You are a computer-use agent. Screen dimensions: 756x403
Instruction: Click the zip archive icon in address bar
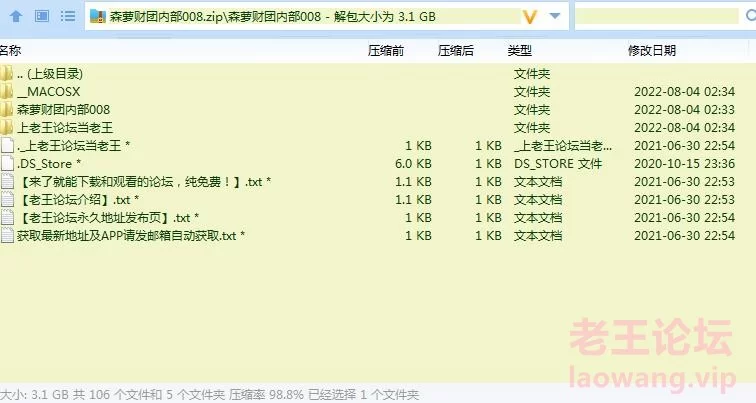[97, 17]
